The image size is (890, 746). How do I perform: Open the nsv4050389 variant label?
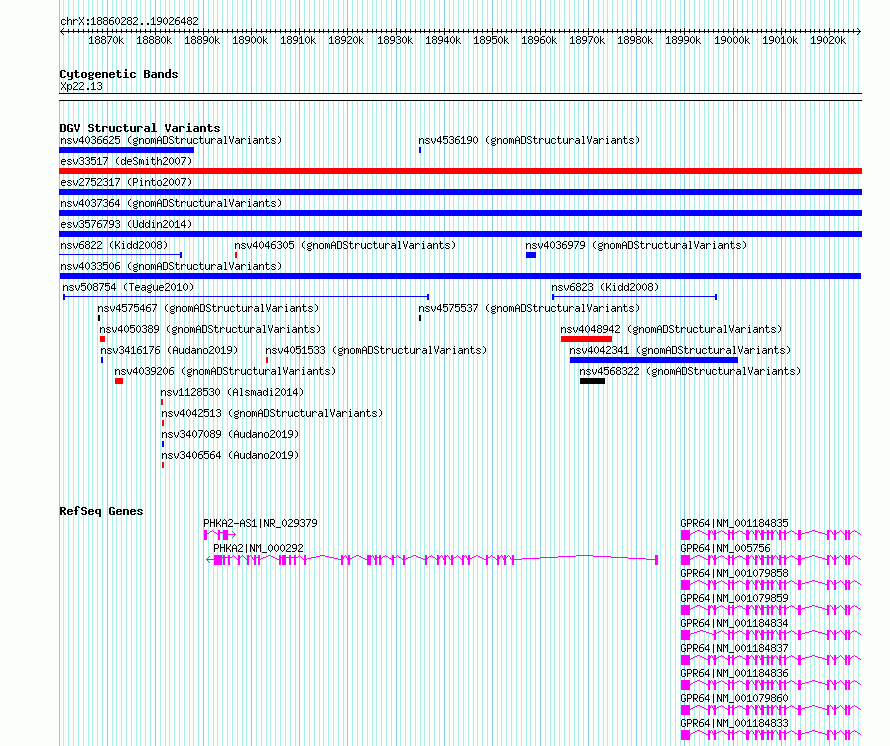210,329
